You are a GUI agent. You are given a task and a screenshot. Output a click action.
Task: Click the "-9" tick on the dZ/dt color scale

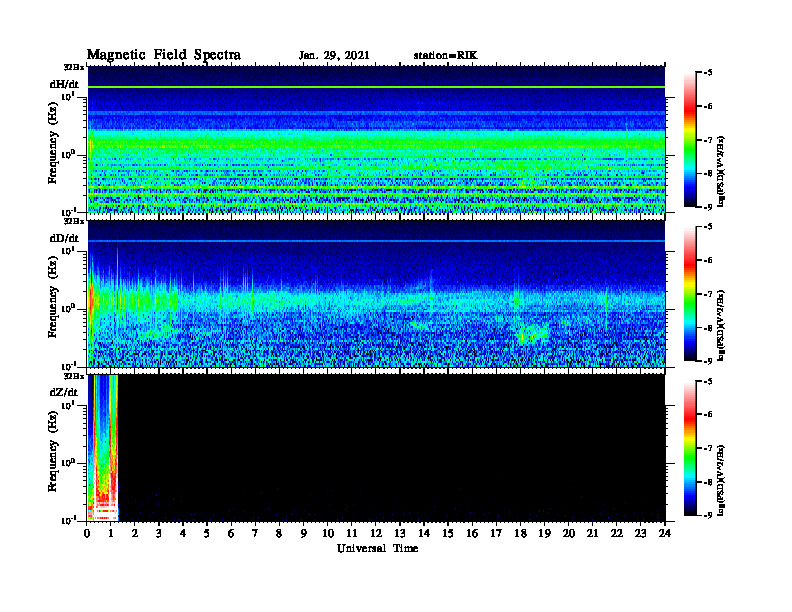click(708, 515)
